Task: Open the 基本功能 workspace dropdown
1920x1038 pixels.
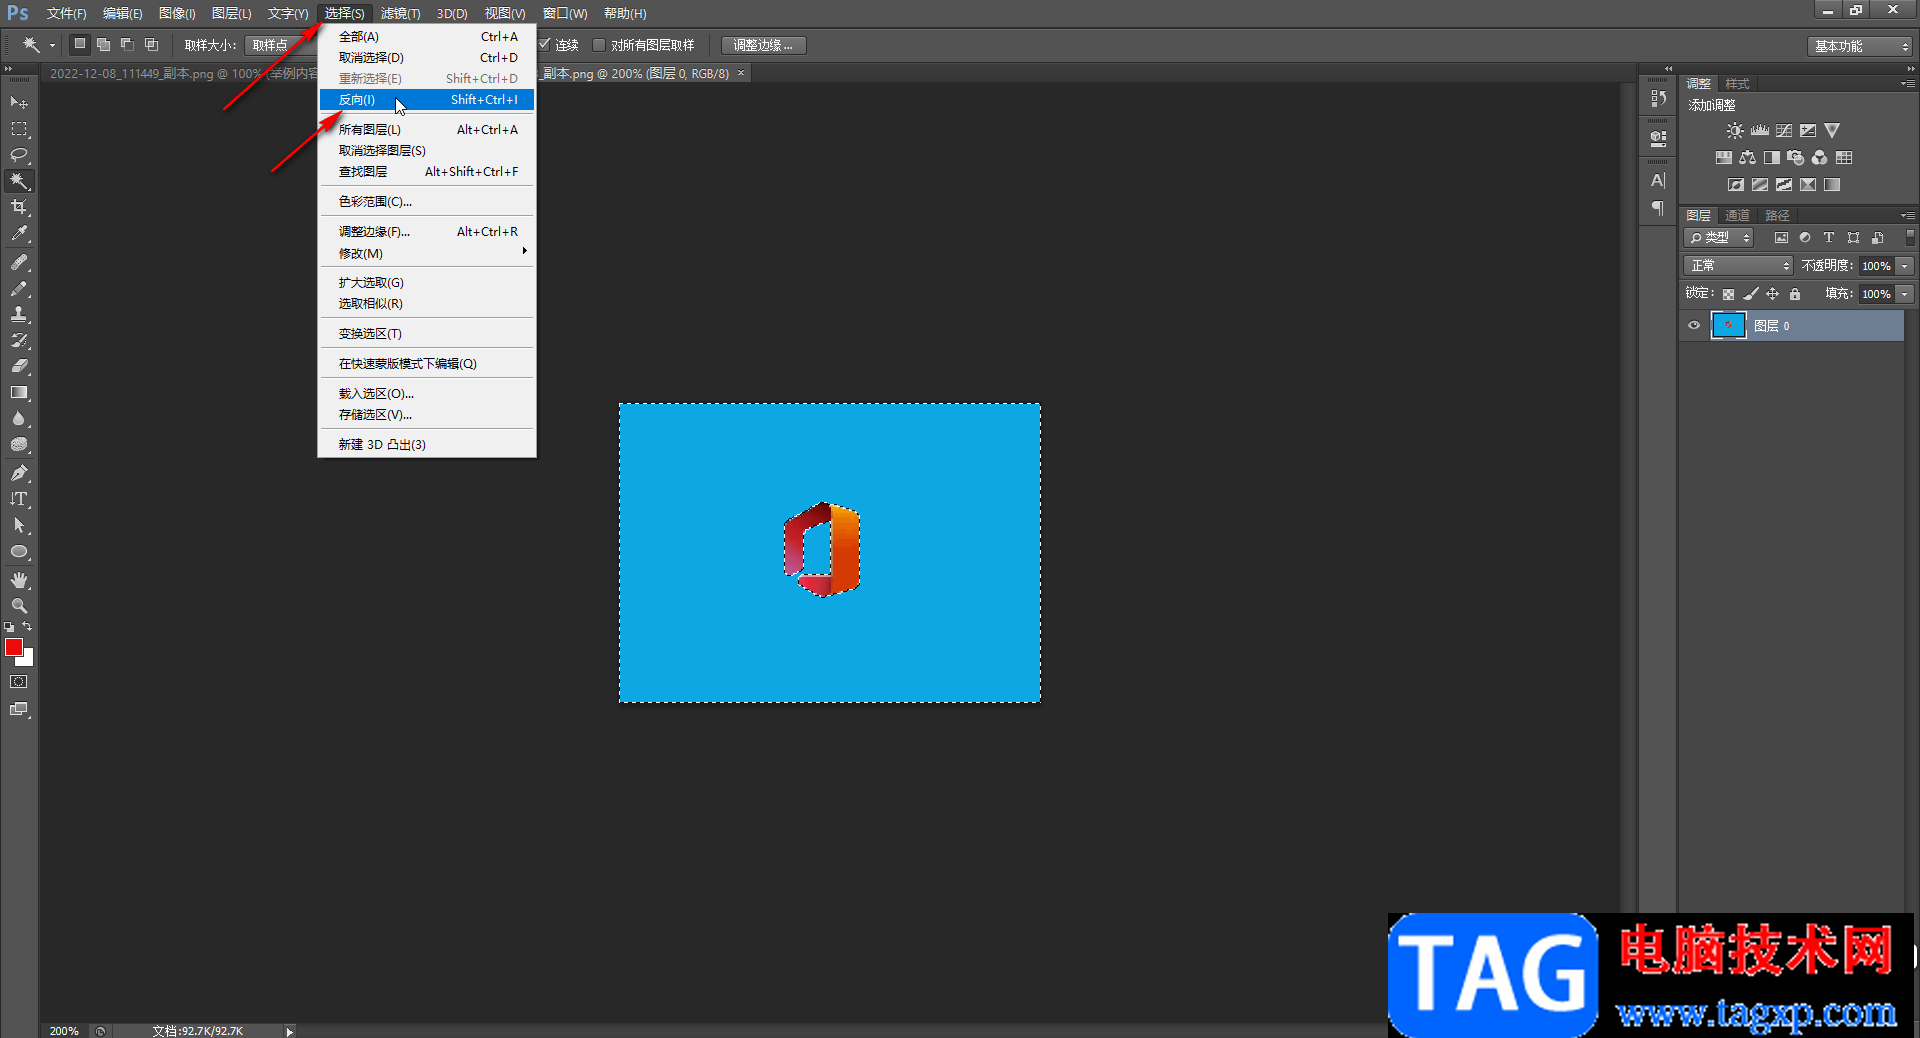Action: pos(1861,46)
